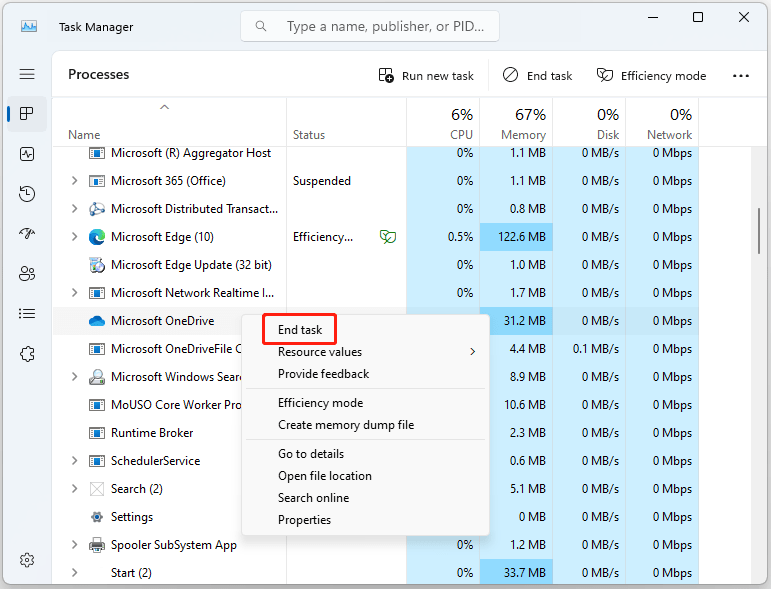Select Create memory dump file
Viewport: 771px width, 589px height.
(x=365, y=425)
